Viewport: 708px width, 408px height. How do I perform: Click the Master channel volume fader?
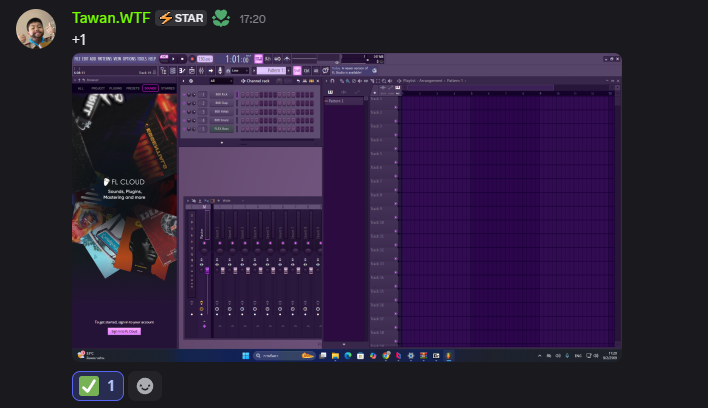pyautogui.click(x=207, y=268)
